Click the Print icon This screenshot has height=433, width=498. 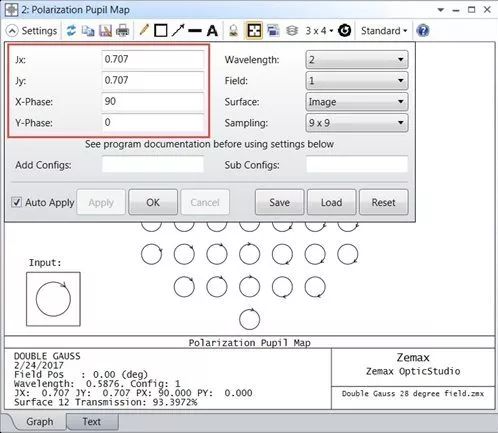coord(122,31)
